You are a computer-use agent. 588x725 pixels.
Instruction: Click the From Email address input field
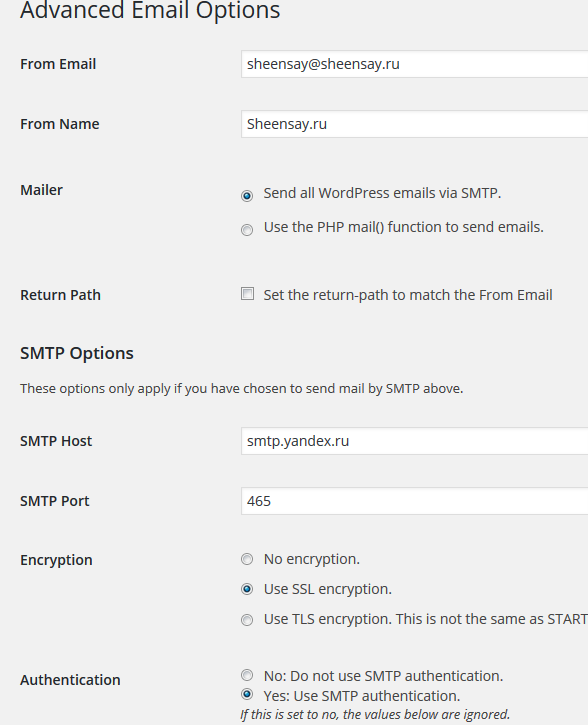point(414,64)
